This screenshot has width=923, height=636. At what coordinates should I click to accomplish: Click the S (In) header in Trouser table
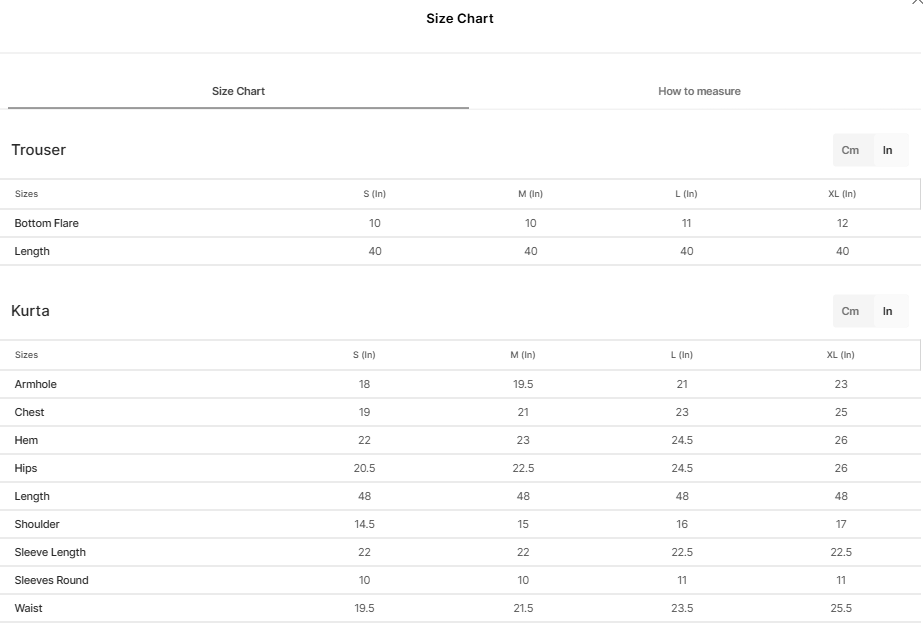click(x=375, y=194)
